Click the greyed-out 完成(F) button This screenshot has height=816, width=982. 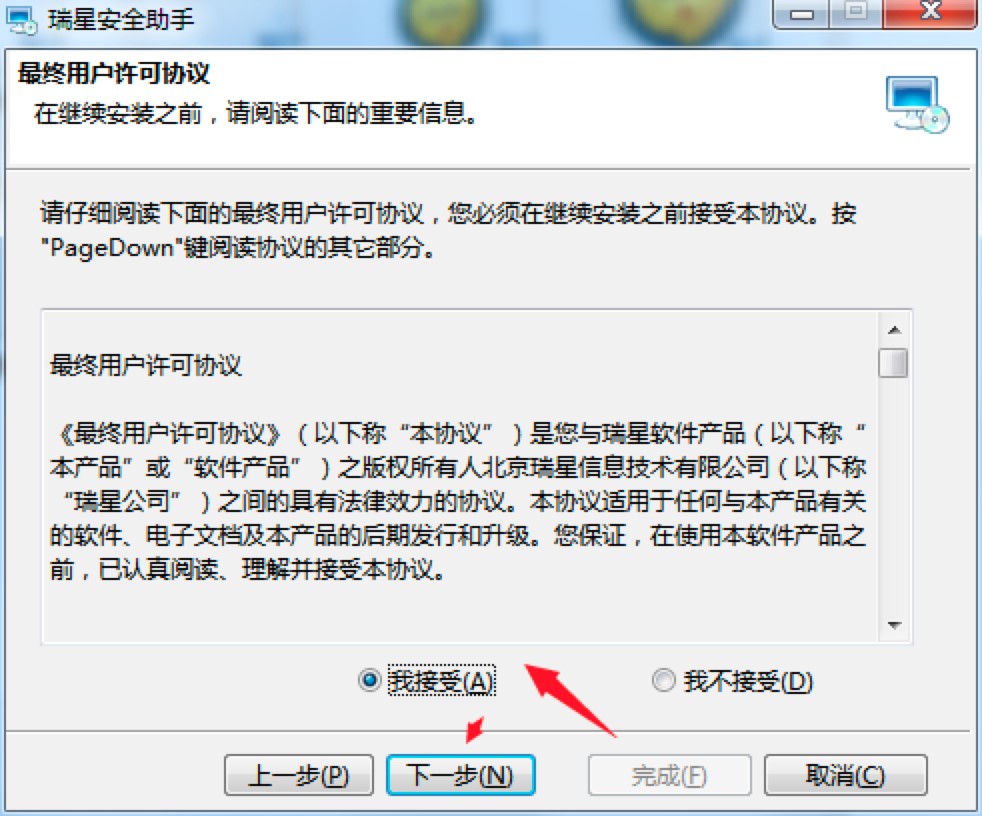tap(669, 775)
